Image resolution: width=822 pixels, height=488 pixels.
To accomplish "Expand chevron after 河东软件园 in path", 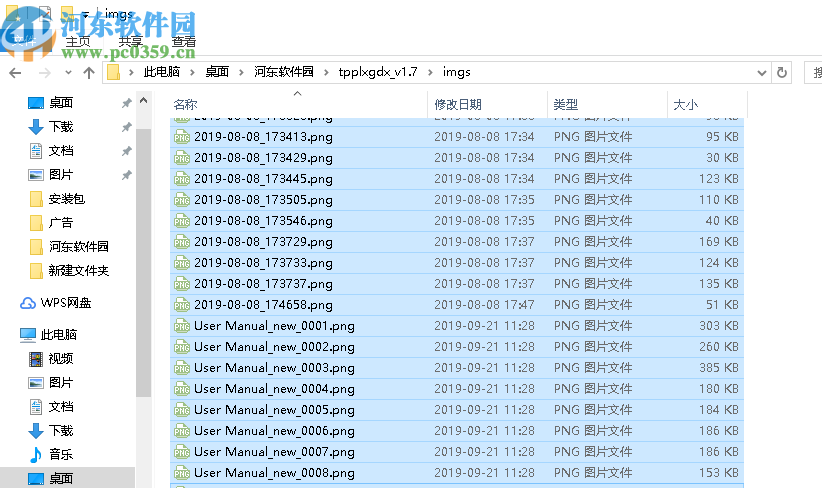I will click(326, 72).
